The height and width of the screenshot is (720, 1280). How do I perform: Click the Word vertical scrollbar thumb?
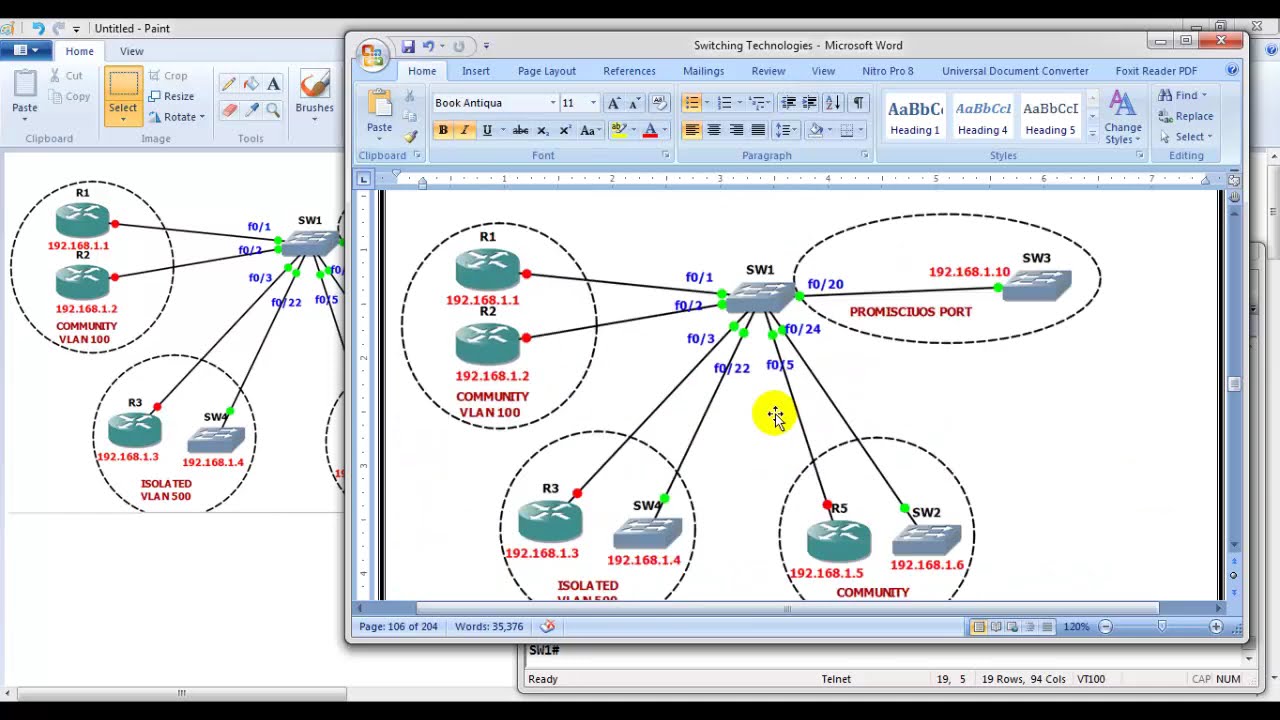(x=1234, y=384)
